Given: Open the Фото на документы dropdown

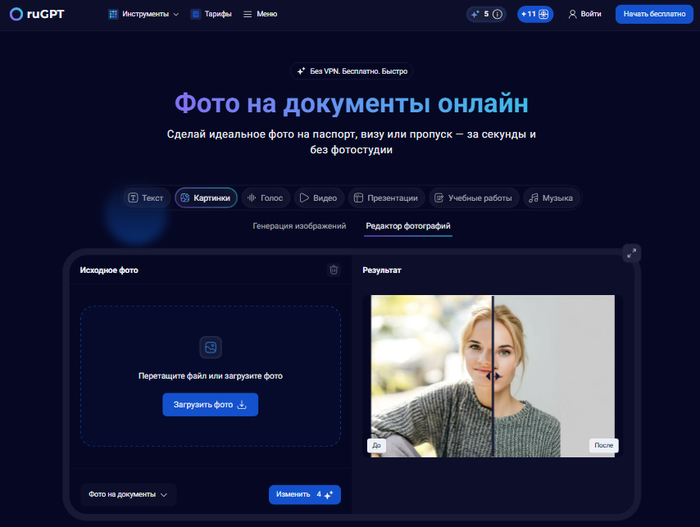Looking at the screenshot, I should [x=128, y=494].
